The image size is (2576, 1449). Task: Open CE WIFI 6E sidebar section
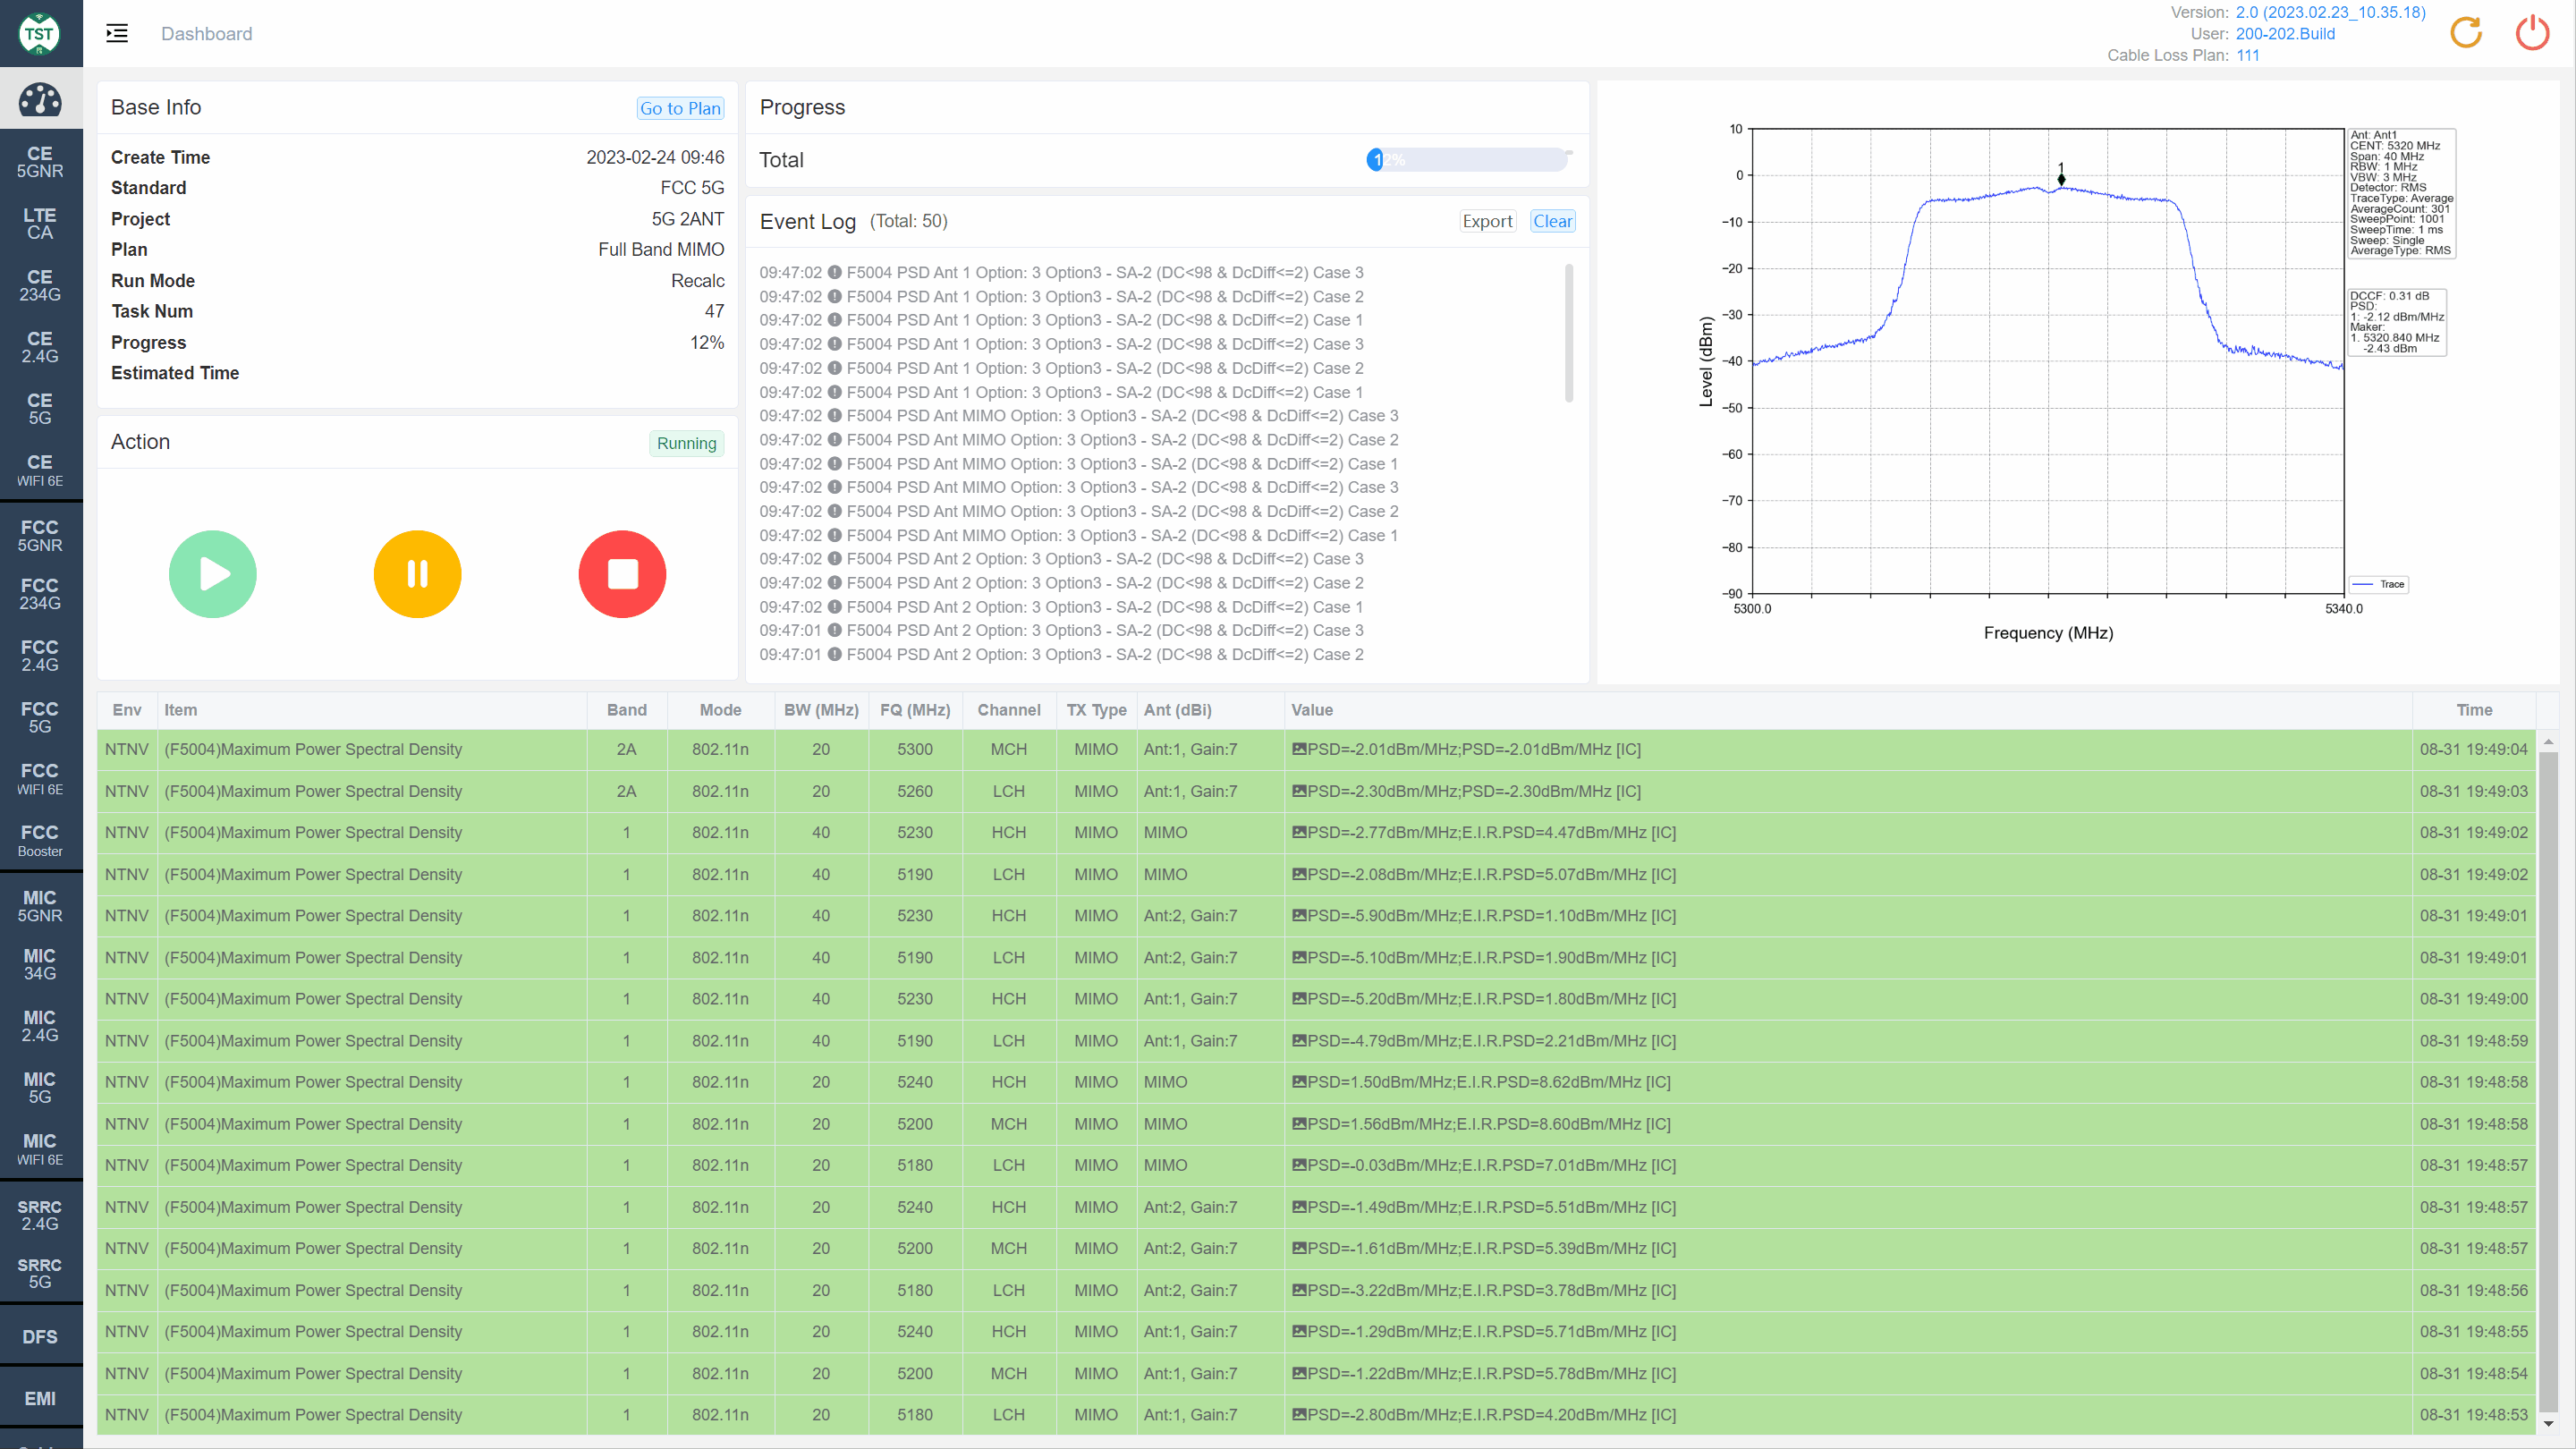pyautogui.click(x=40, y=470)
